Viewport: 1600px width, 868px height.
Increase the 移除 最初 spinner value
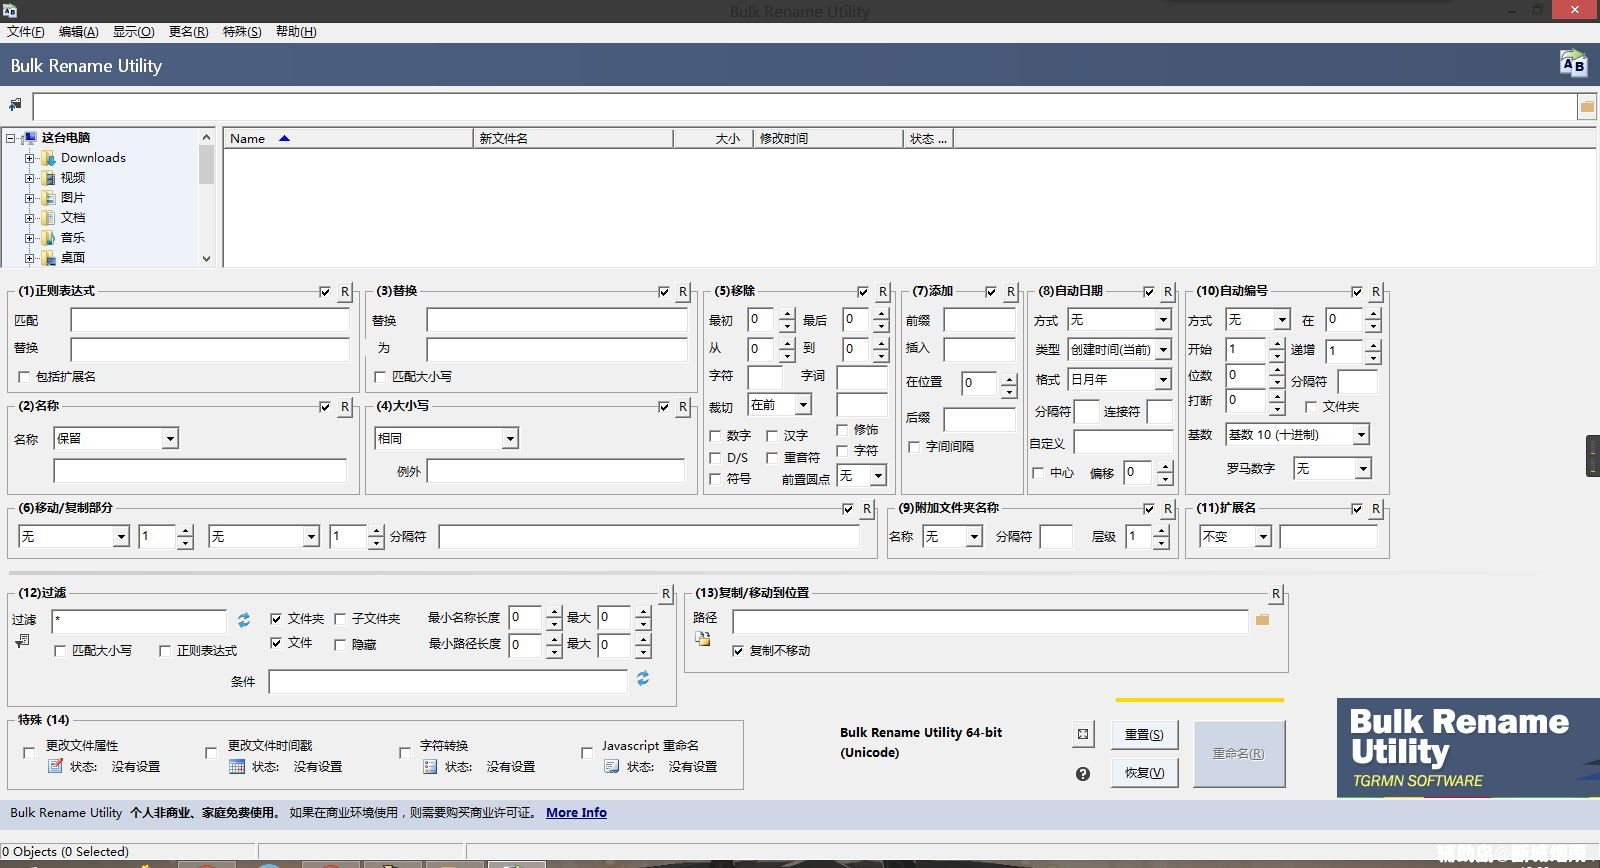(787, 314)
